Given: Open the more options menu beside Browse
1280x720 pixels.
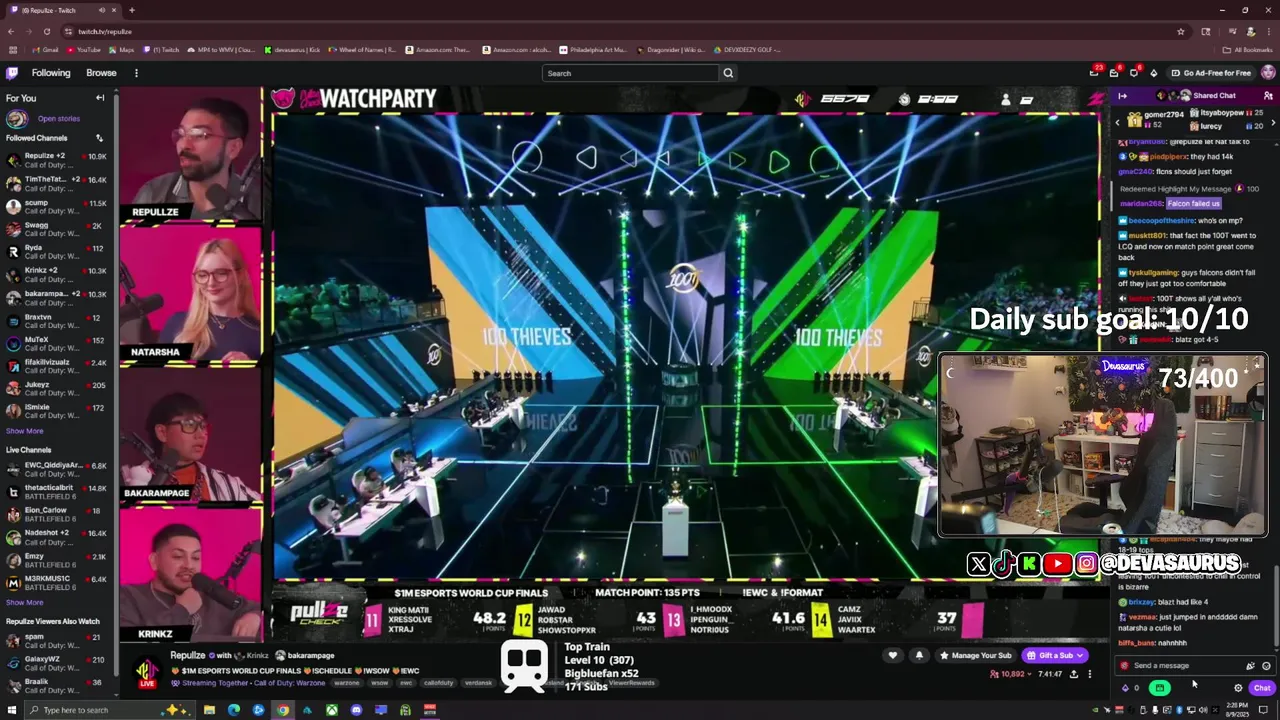Looking at the screenshot, I should point(136,73).
